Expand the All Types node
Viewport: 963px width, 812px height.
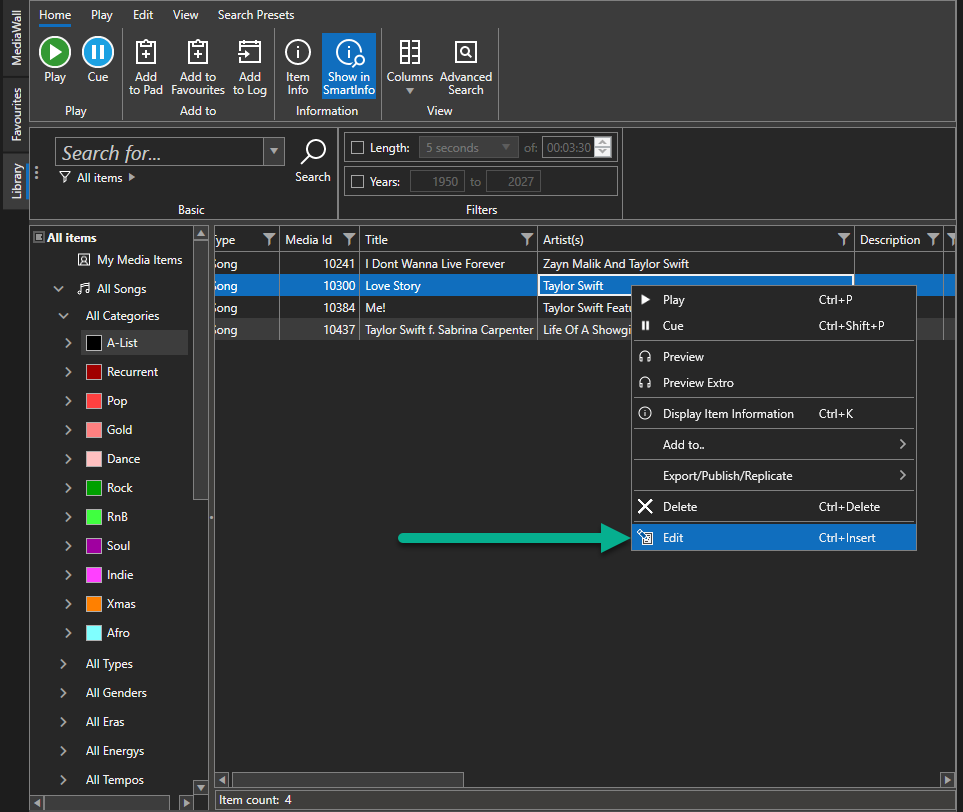point(63,663)
